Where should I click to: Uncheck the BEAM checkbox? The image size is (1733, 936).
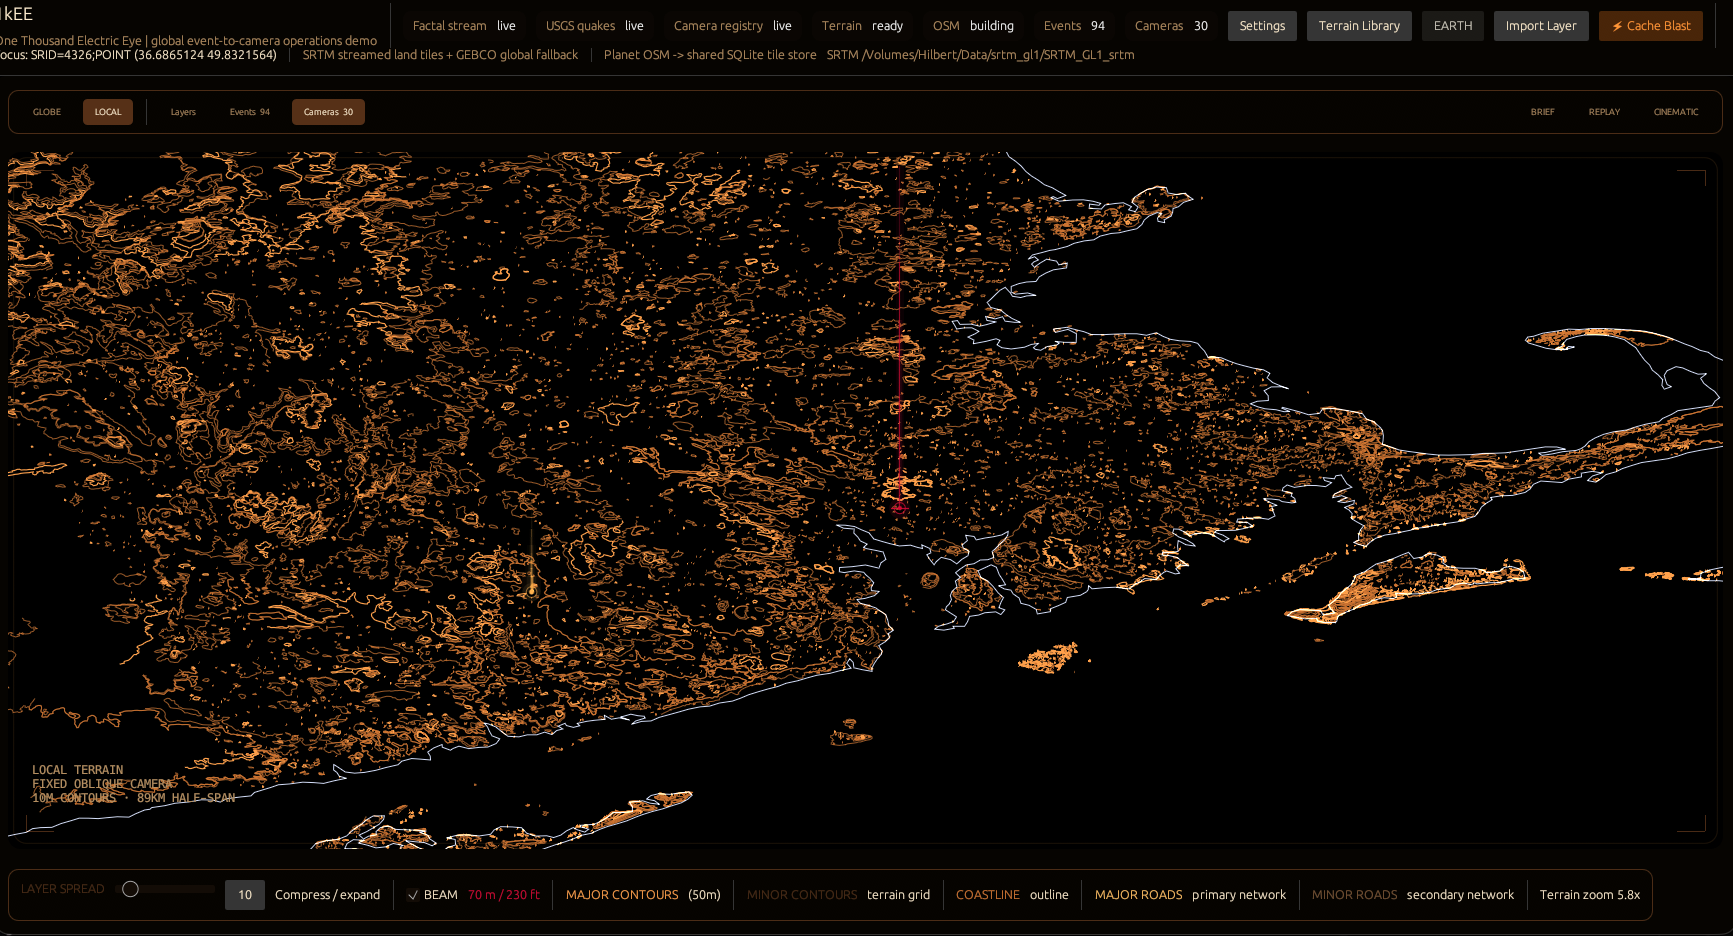[413, 895]
